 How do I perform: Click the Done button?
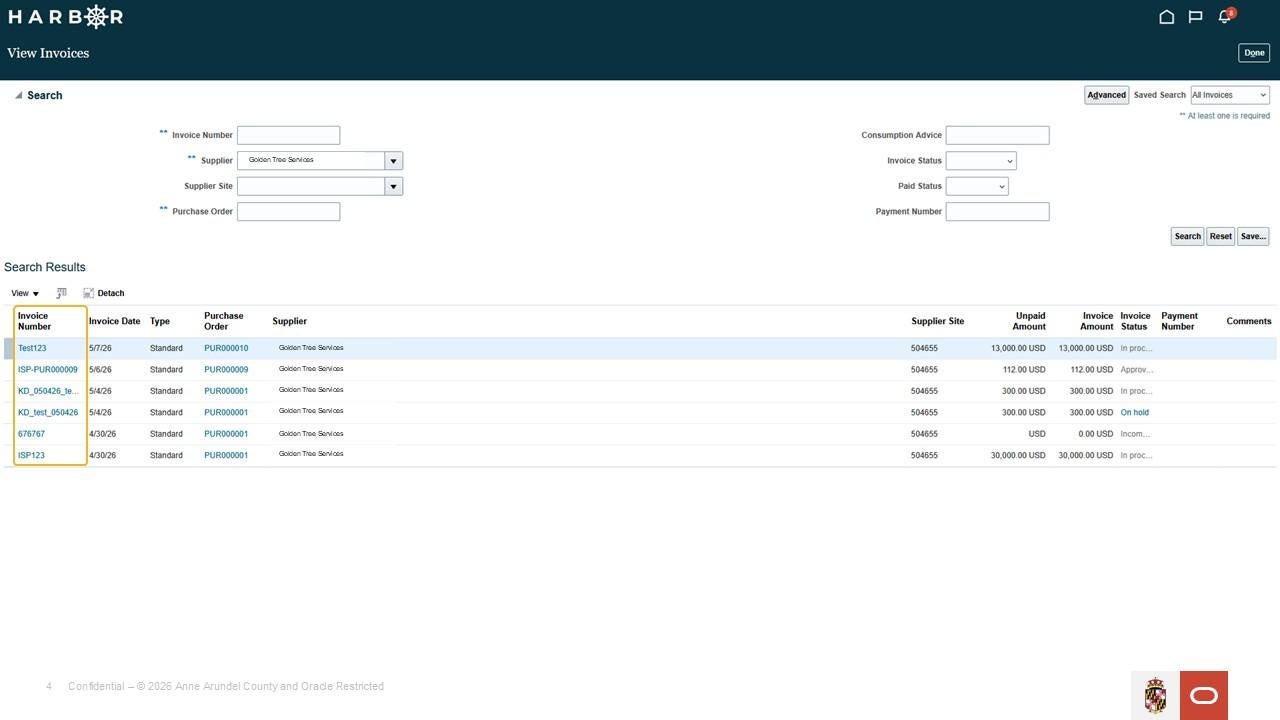click(1254, 53)
